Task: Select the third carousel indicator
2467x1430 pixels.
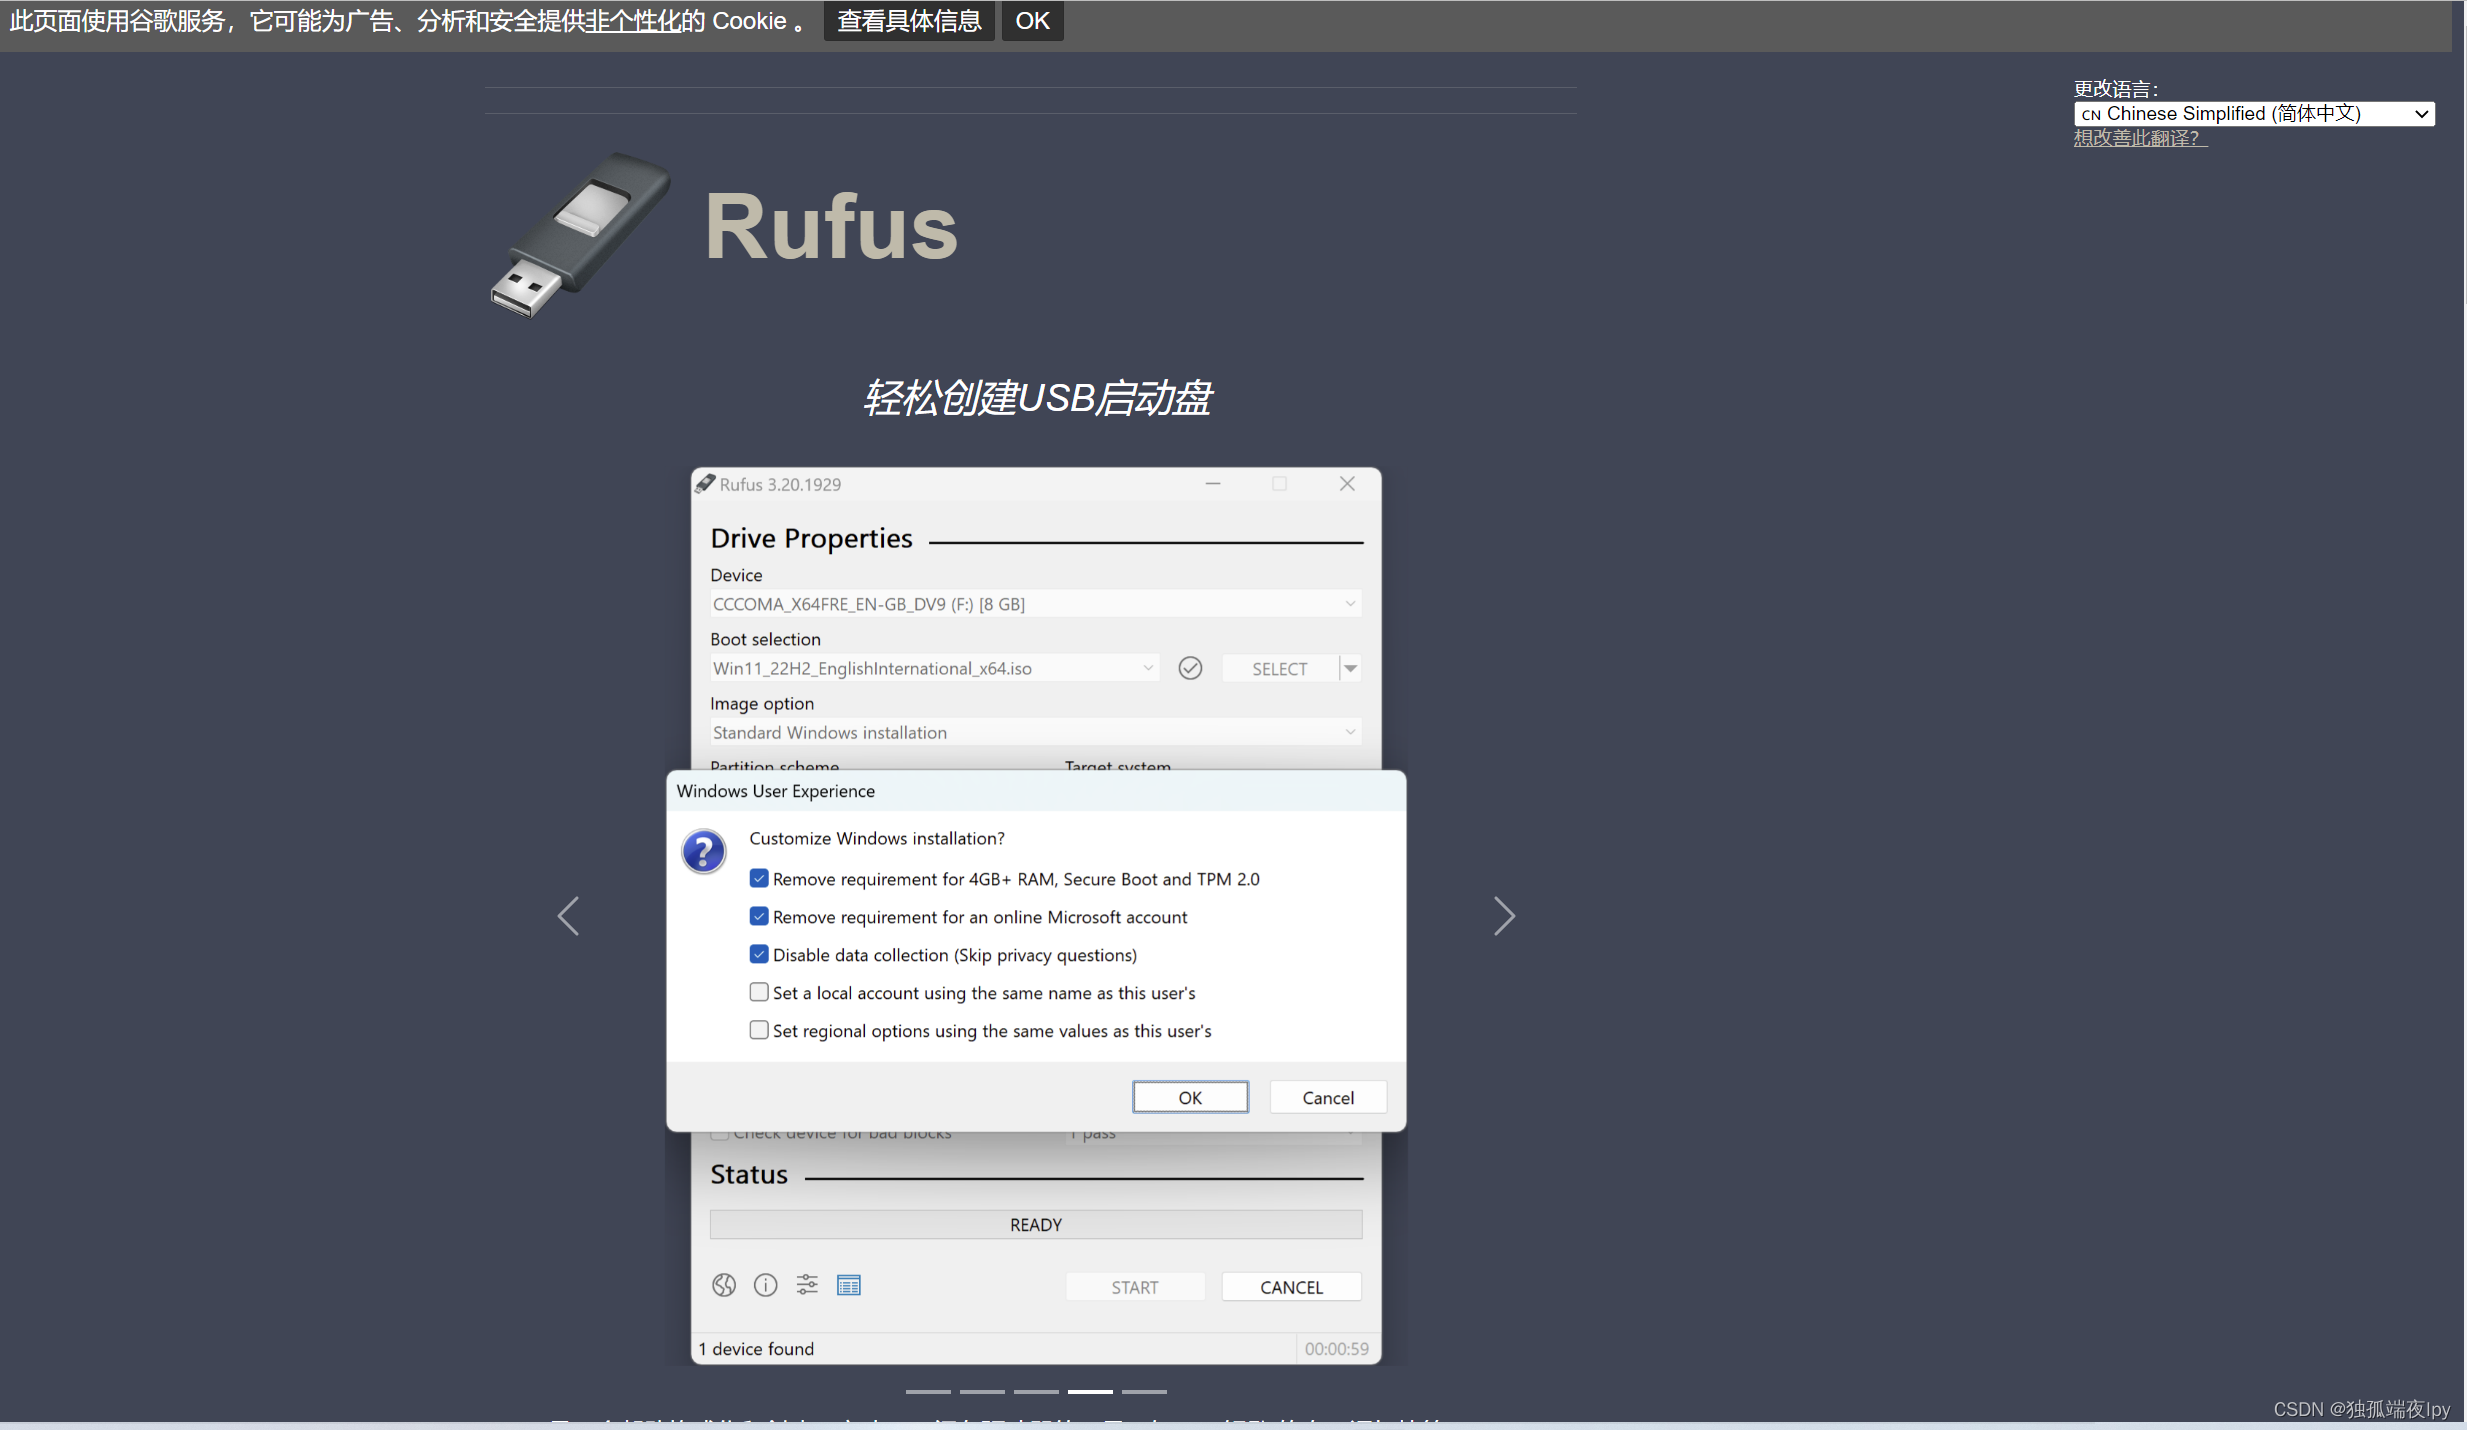Action: pos(1036,1391)
